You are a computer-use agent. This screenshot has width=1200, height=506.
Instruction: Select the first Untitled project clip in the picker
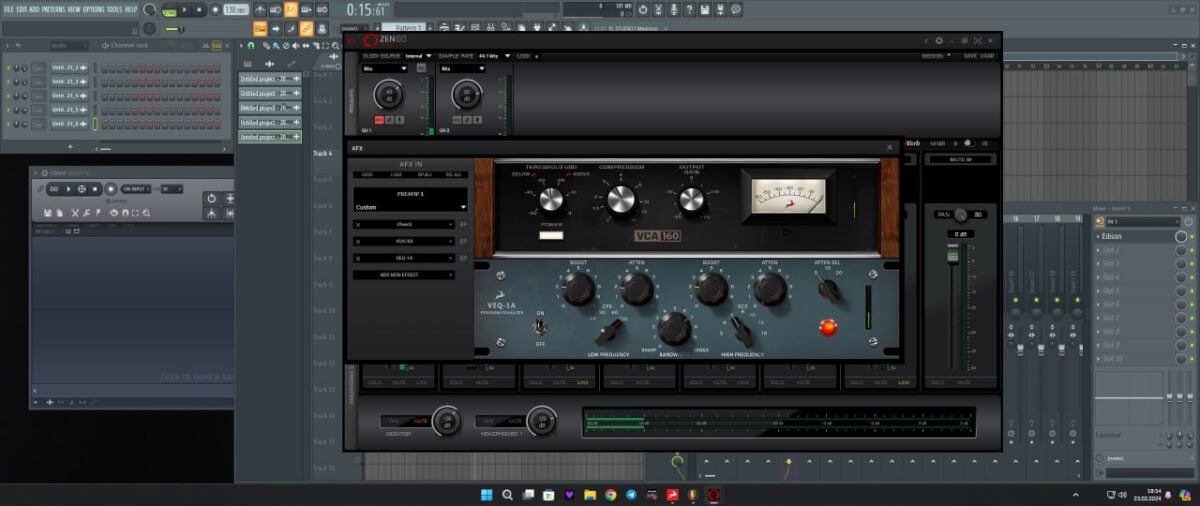click(270, 79)
